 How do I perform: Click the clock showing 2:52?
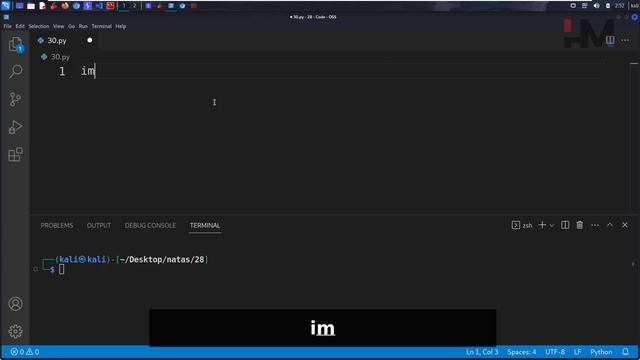click(619, 6)
